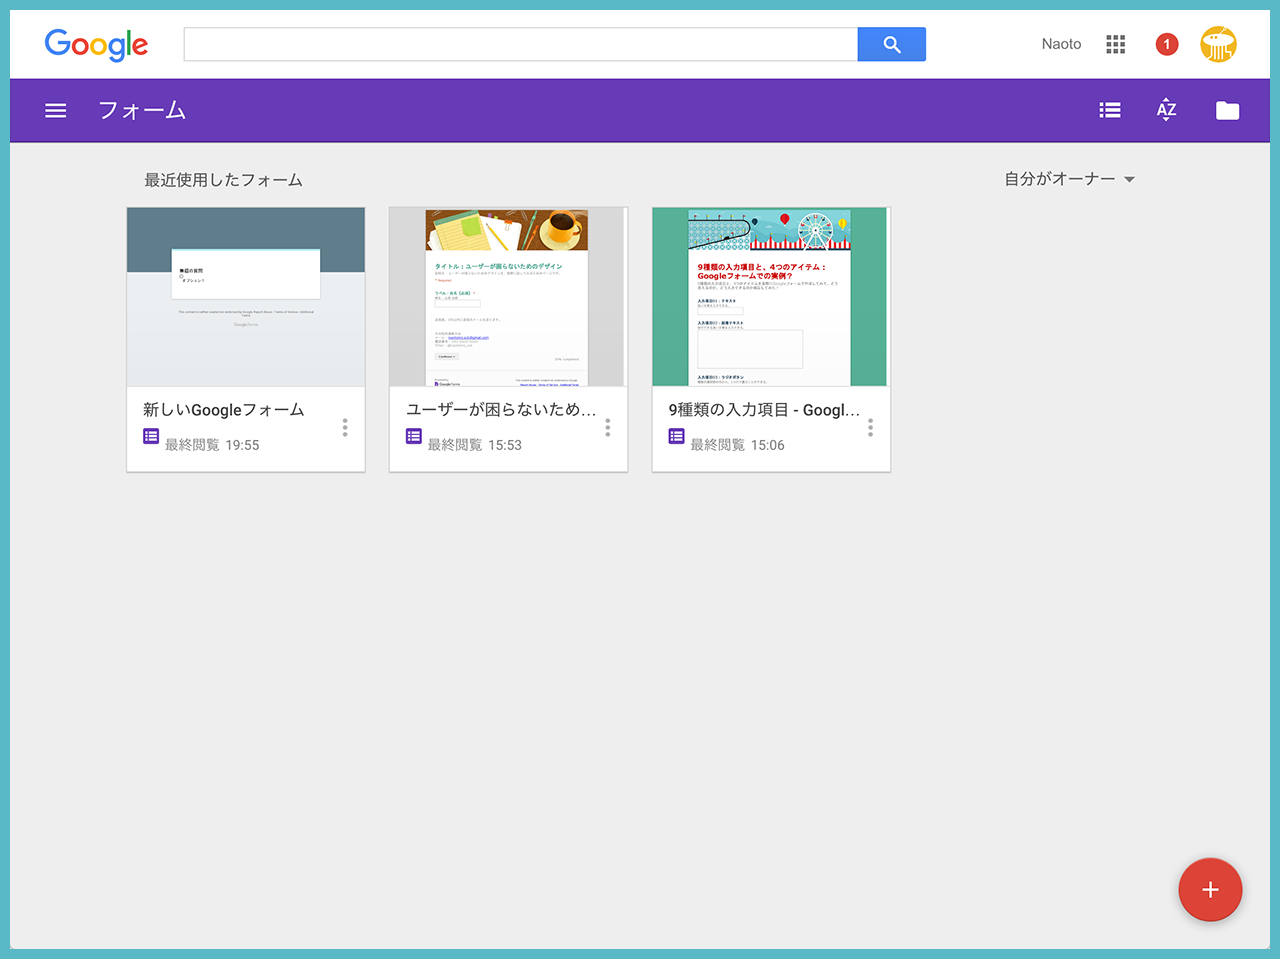The height and width of the screenshot is (959, 1280).
Task: Switch to list view
Action: point(1110,111)
